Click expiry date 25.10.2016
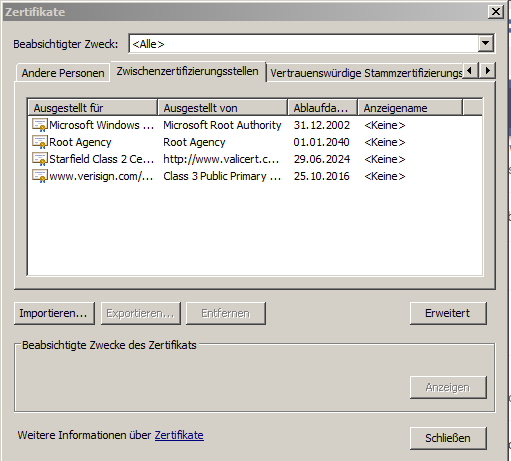The height and width of the screenshot is (461, 511). pyautogui.click(x=322, y=176)
